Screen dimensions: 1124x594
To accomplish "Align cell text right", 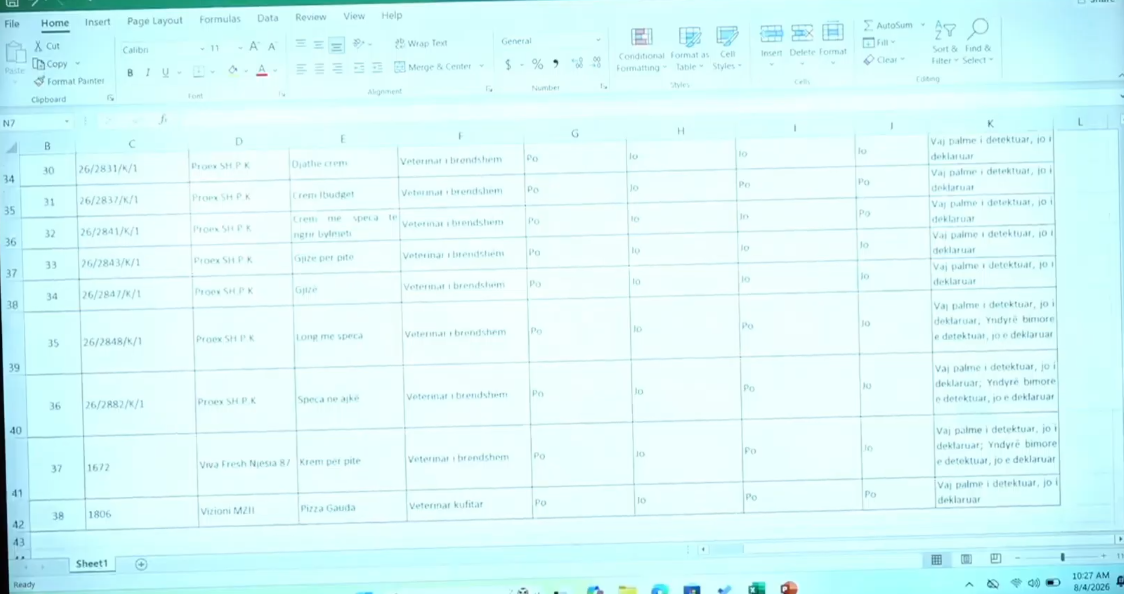I will tap(337, 68).
